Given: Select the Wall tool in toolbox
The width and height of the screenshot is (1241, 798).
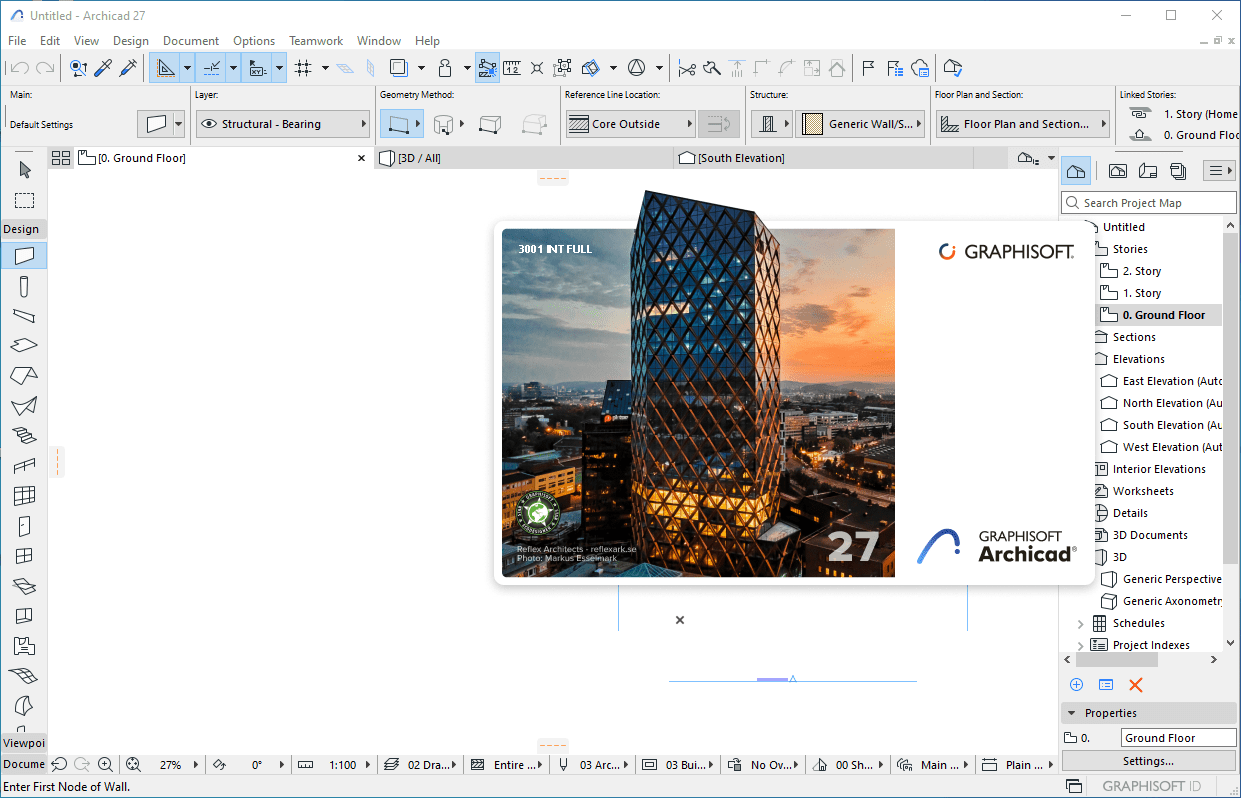Looking at the screenshot, I should coord(25,255).
